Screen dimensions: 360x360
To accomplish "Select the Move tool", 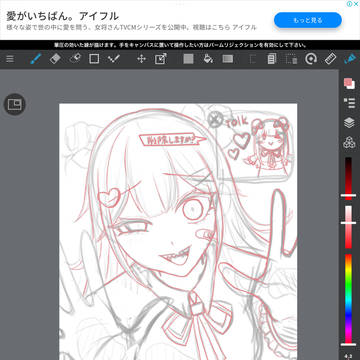I will (x=141, y=59).
